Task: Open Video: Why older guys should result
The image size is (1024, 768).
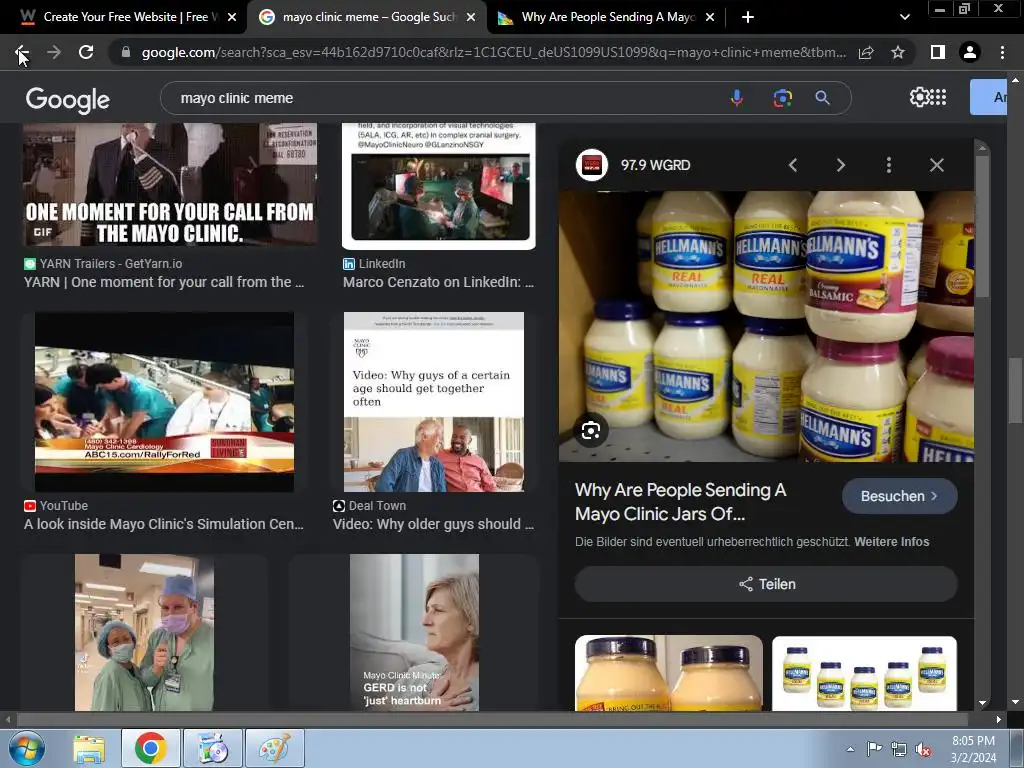Action: click(433, 524)
